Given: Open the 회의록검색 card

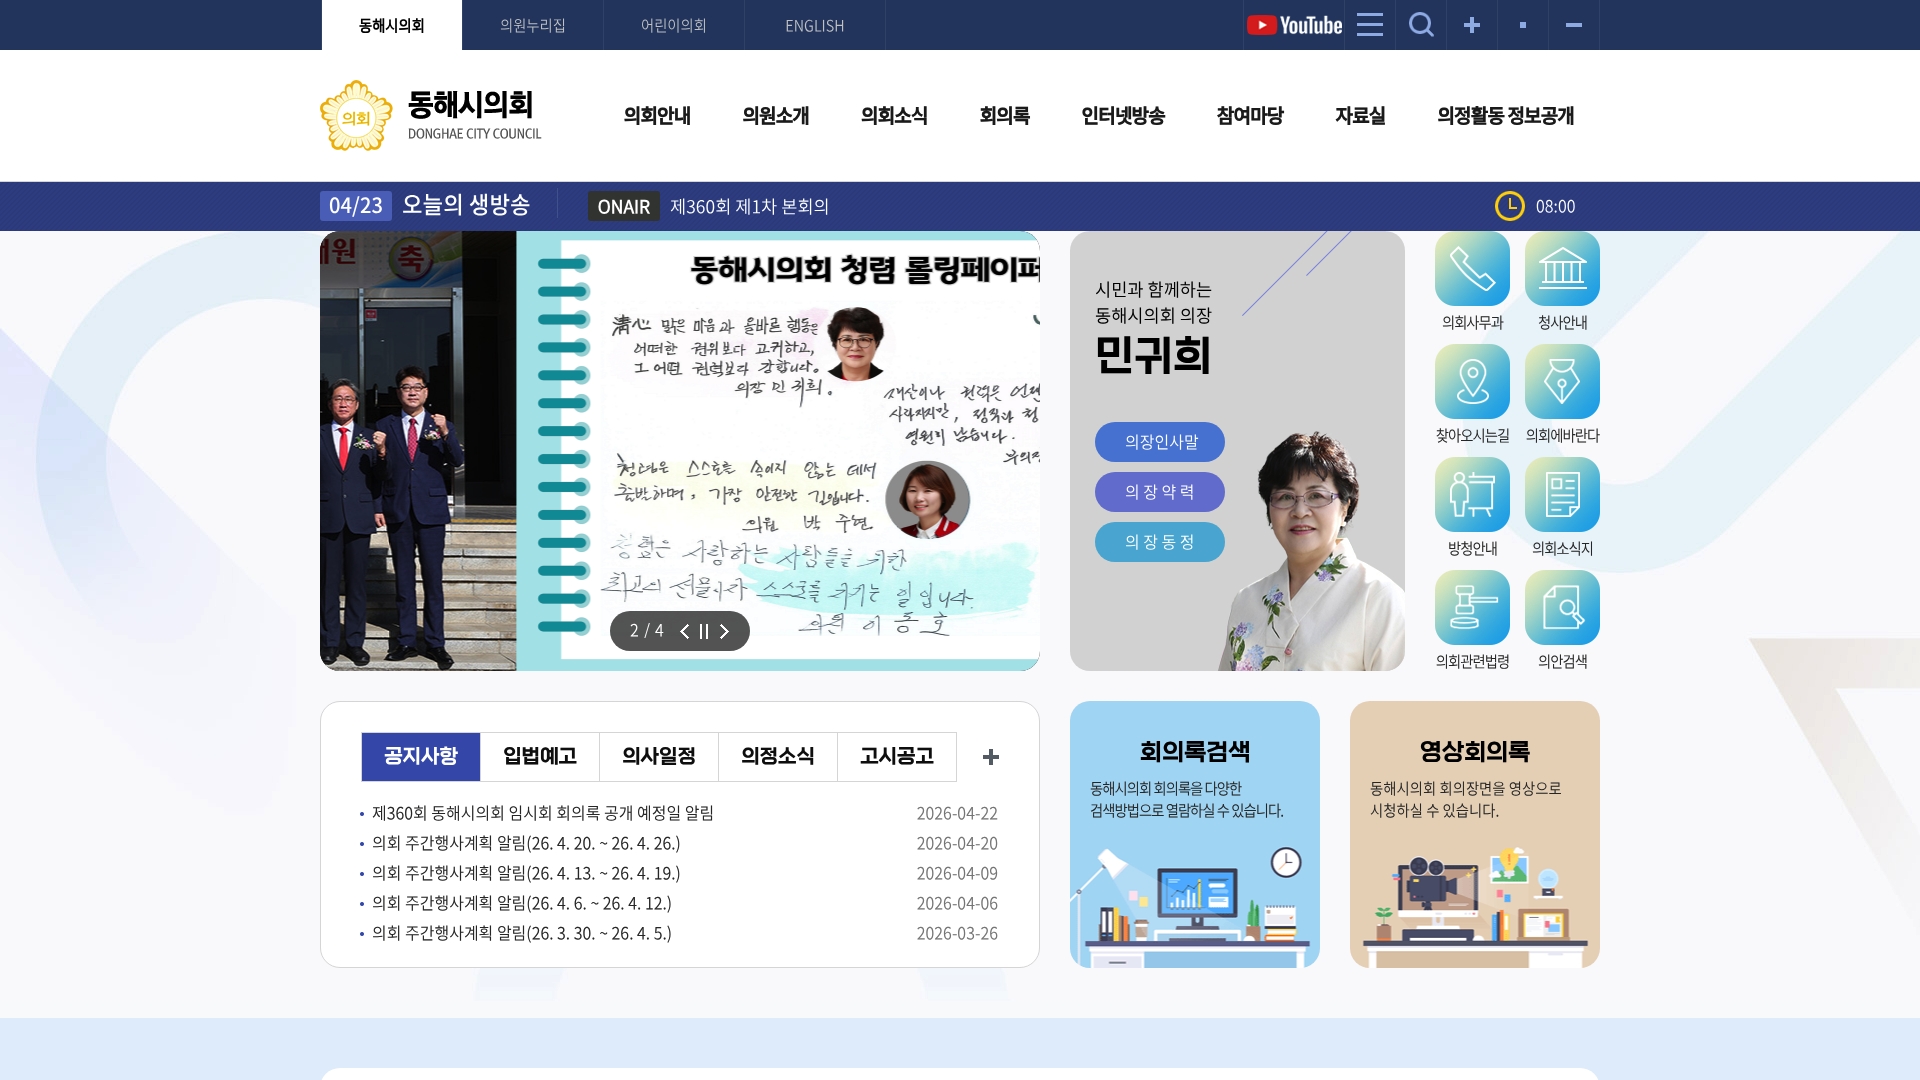Looking at the screenshot, I should [1195, 835].
